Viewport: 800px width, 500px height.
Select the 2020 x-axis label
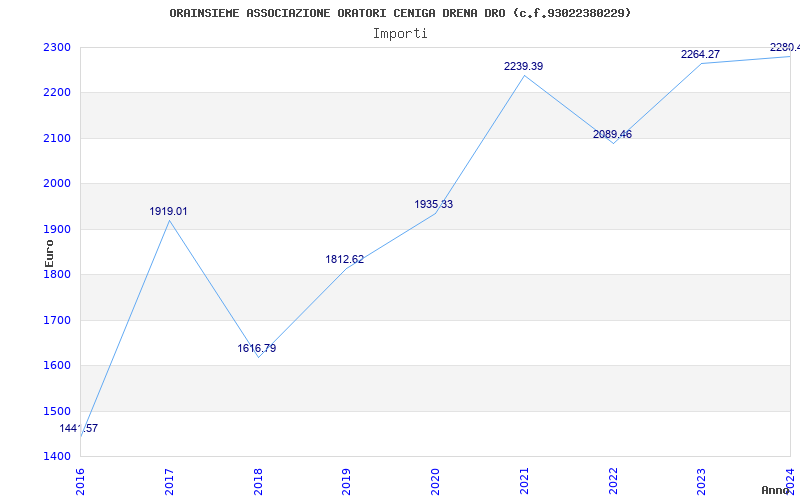pos(435,481)
